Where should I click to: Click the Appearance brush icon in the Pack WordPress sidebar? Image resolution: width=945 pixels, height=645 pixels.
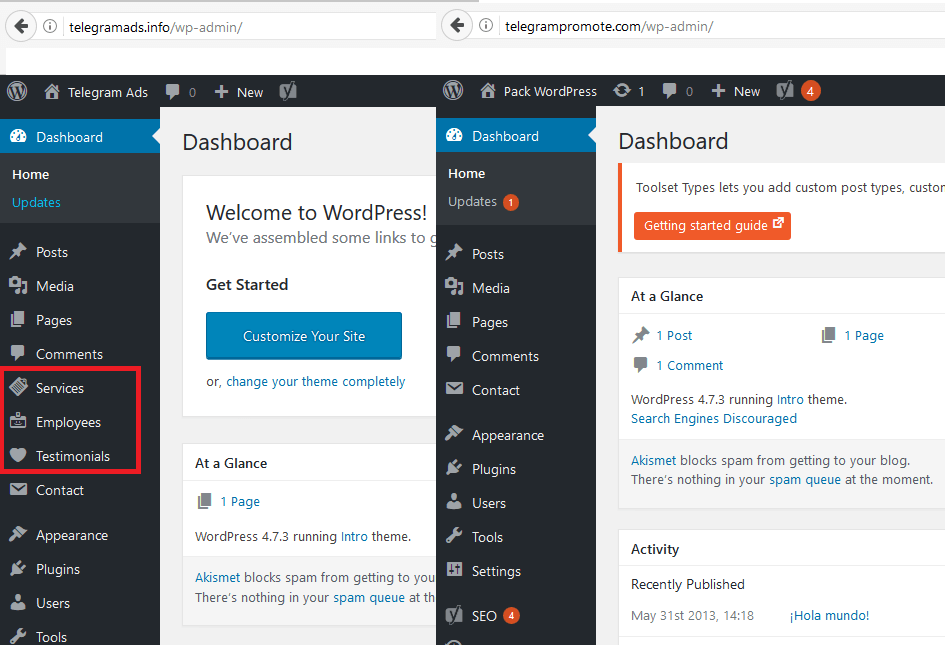tap(454, 433)
